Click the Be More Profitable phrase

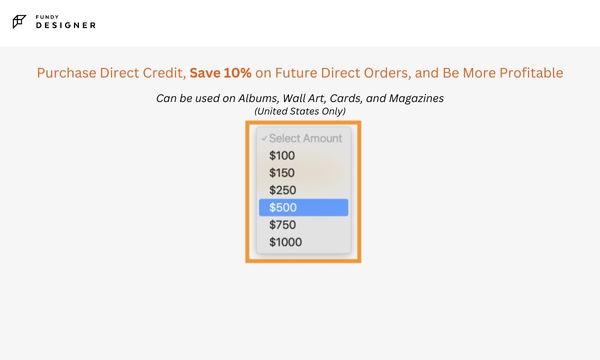503,73
